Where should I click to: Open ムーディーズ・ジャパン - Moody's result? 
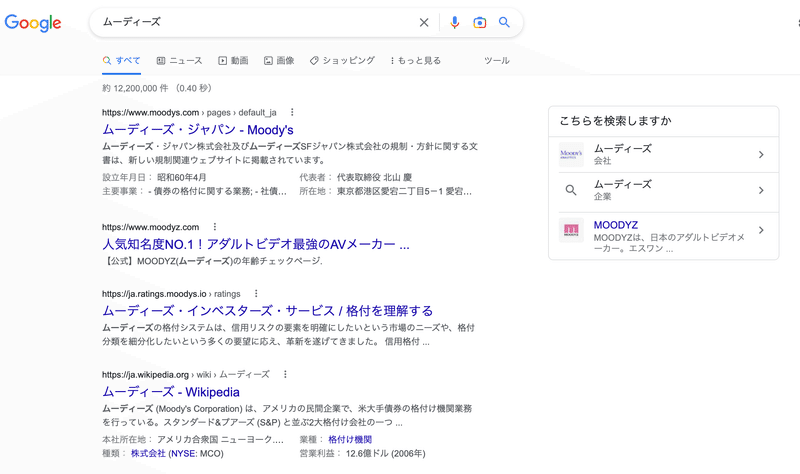point(198,130)
